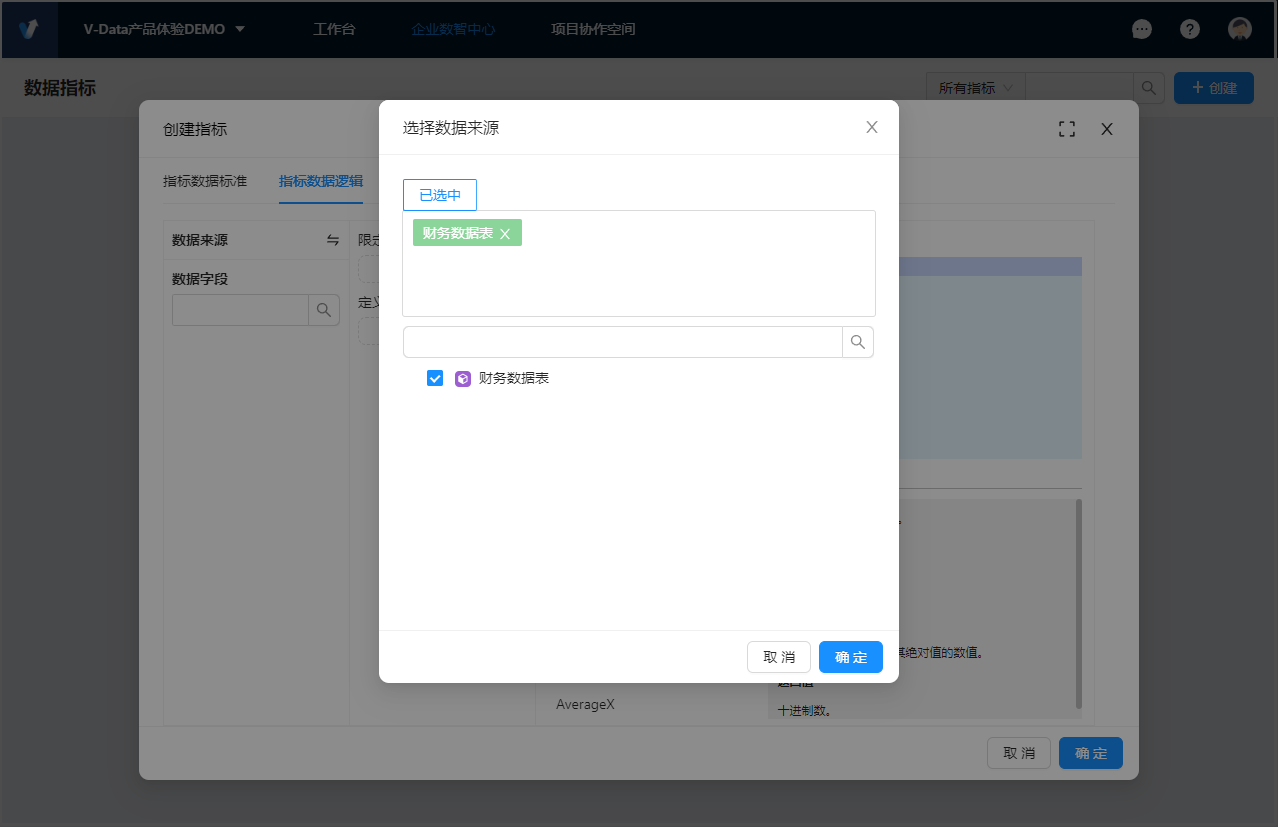Click the swap icon beside 数据来源
Image resolution: width=1278 pixels, height=827 pixels.
(333, 240)
